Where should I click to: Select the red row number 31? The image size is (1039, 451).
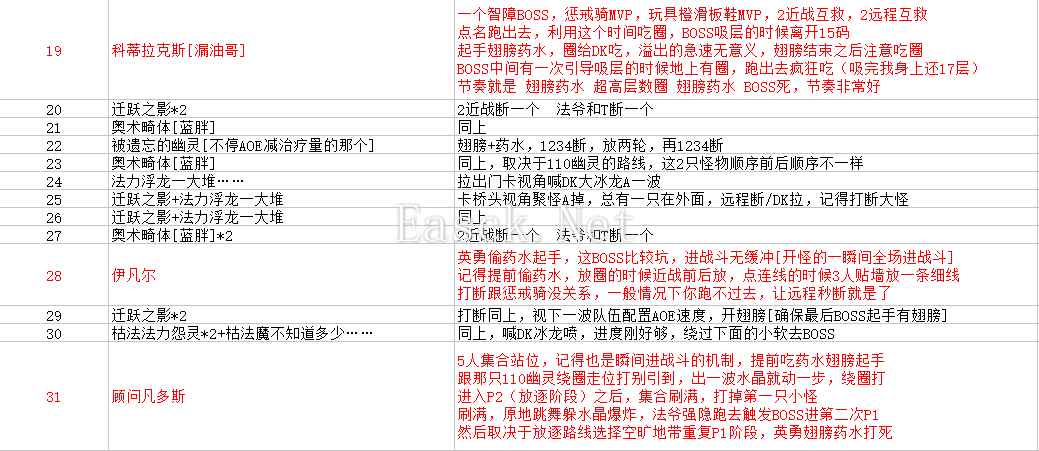[x=53, y=397]
